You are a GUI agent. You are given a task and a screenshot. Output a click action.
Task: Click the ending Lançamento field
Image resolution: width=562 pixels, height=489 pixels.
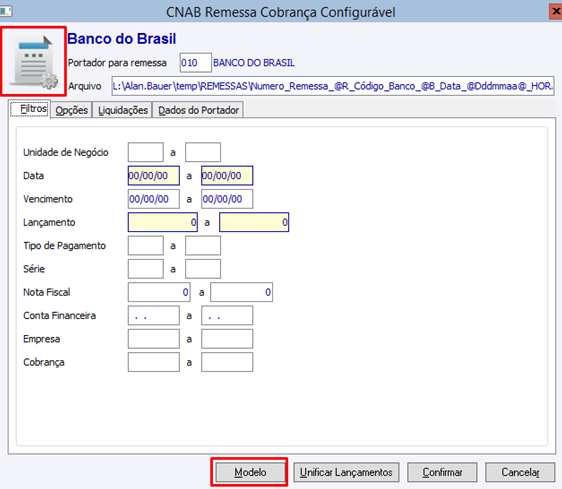click(x=254, y=222)
